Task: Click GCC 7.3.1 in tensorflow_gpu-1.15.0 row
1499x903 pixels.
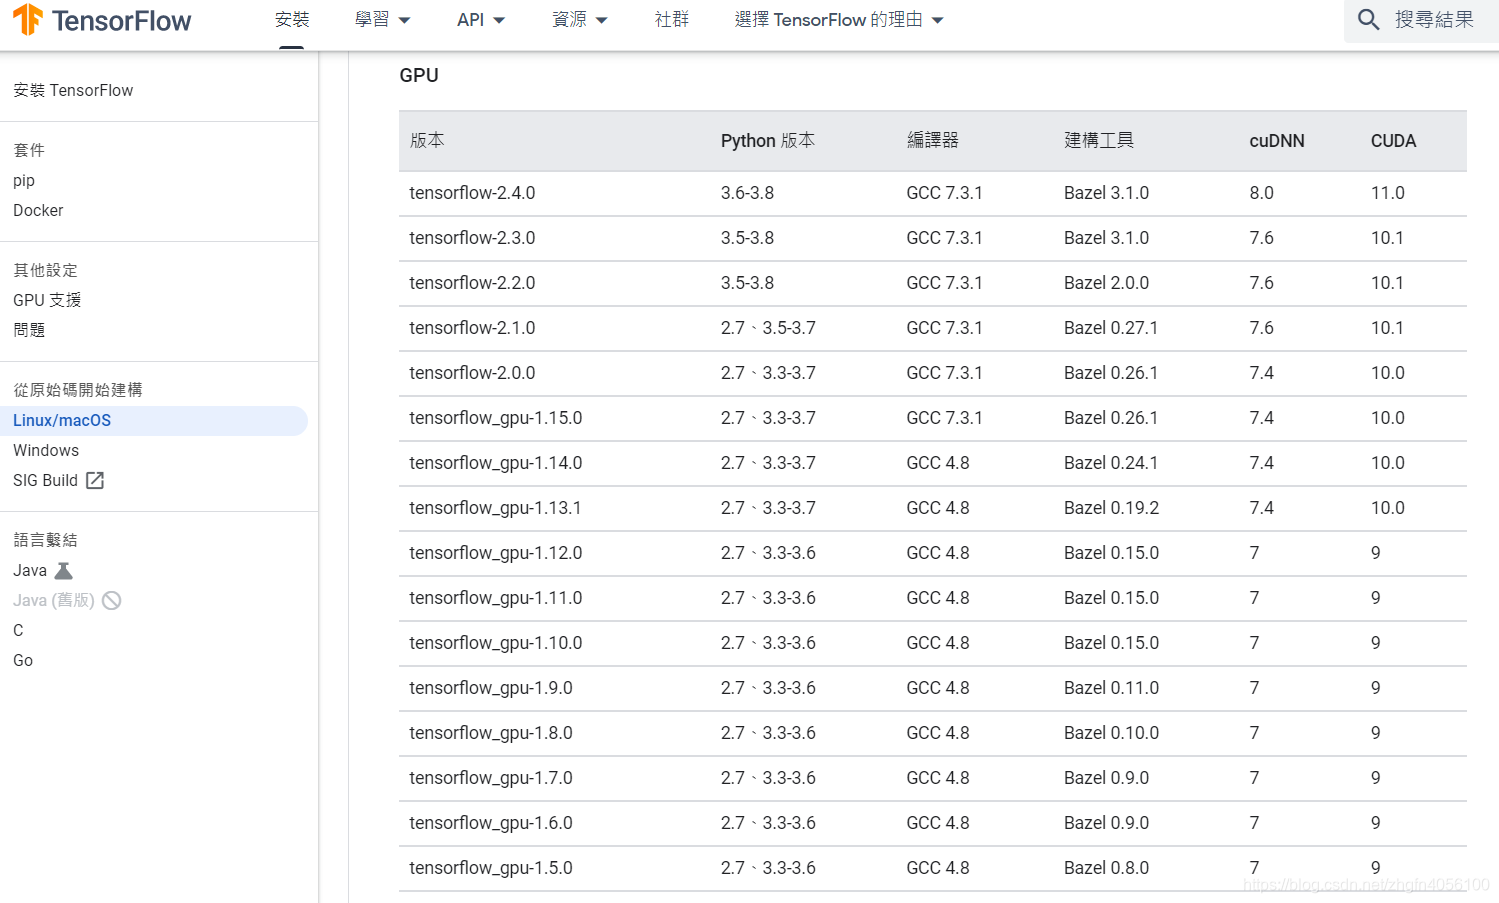Action: (x=944, y=418)
